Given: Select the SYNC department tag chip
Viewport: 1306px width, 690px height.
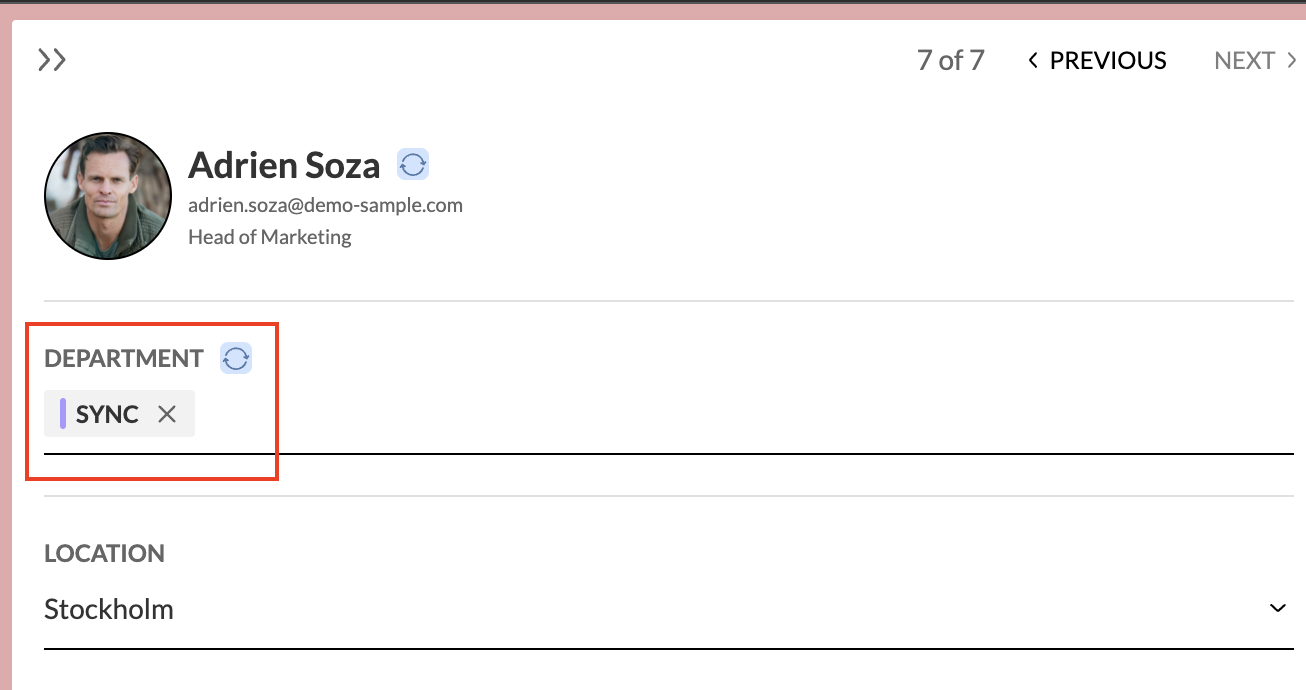Looking at the screenshot, I should [119, 414].
